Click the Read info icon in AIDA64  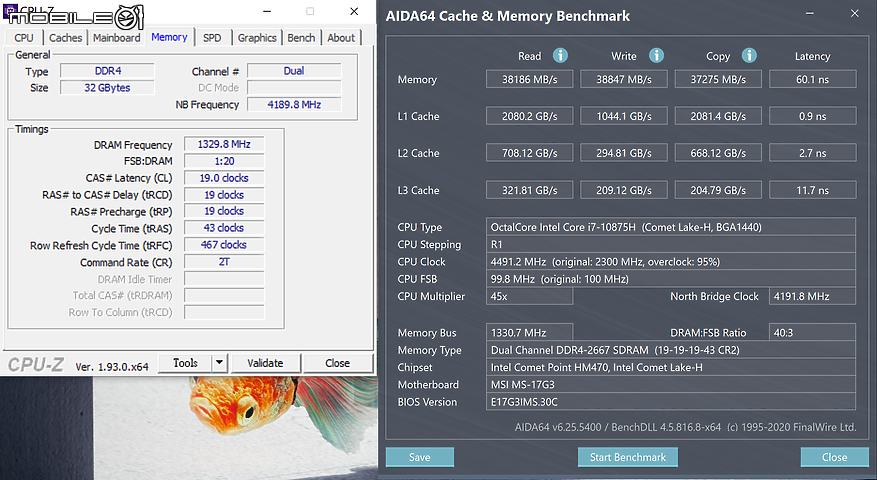(x=560, y=55)
